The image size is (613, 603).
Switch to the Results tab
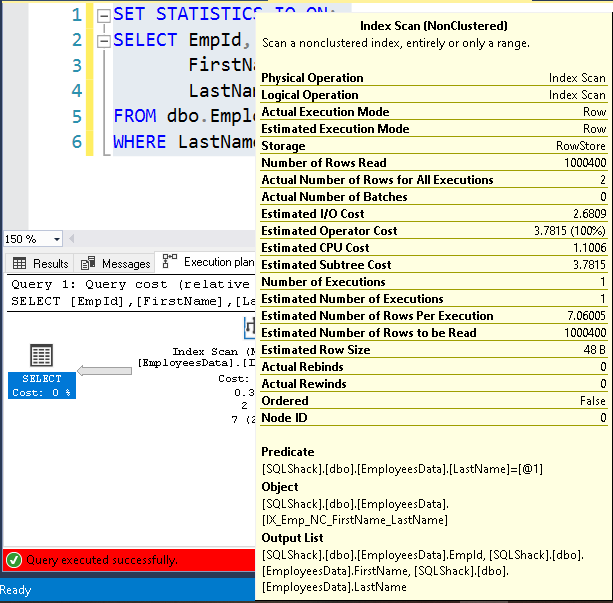(41, 264)
